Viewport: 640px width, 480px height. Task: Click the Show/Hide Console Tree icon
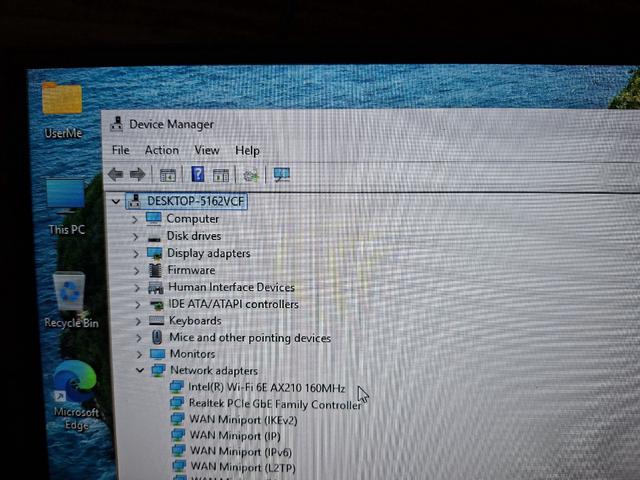[167, 175]
